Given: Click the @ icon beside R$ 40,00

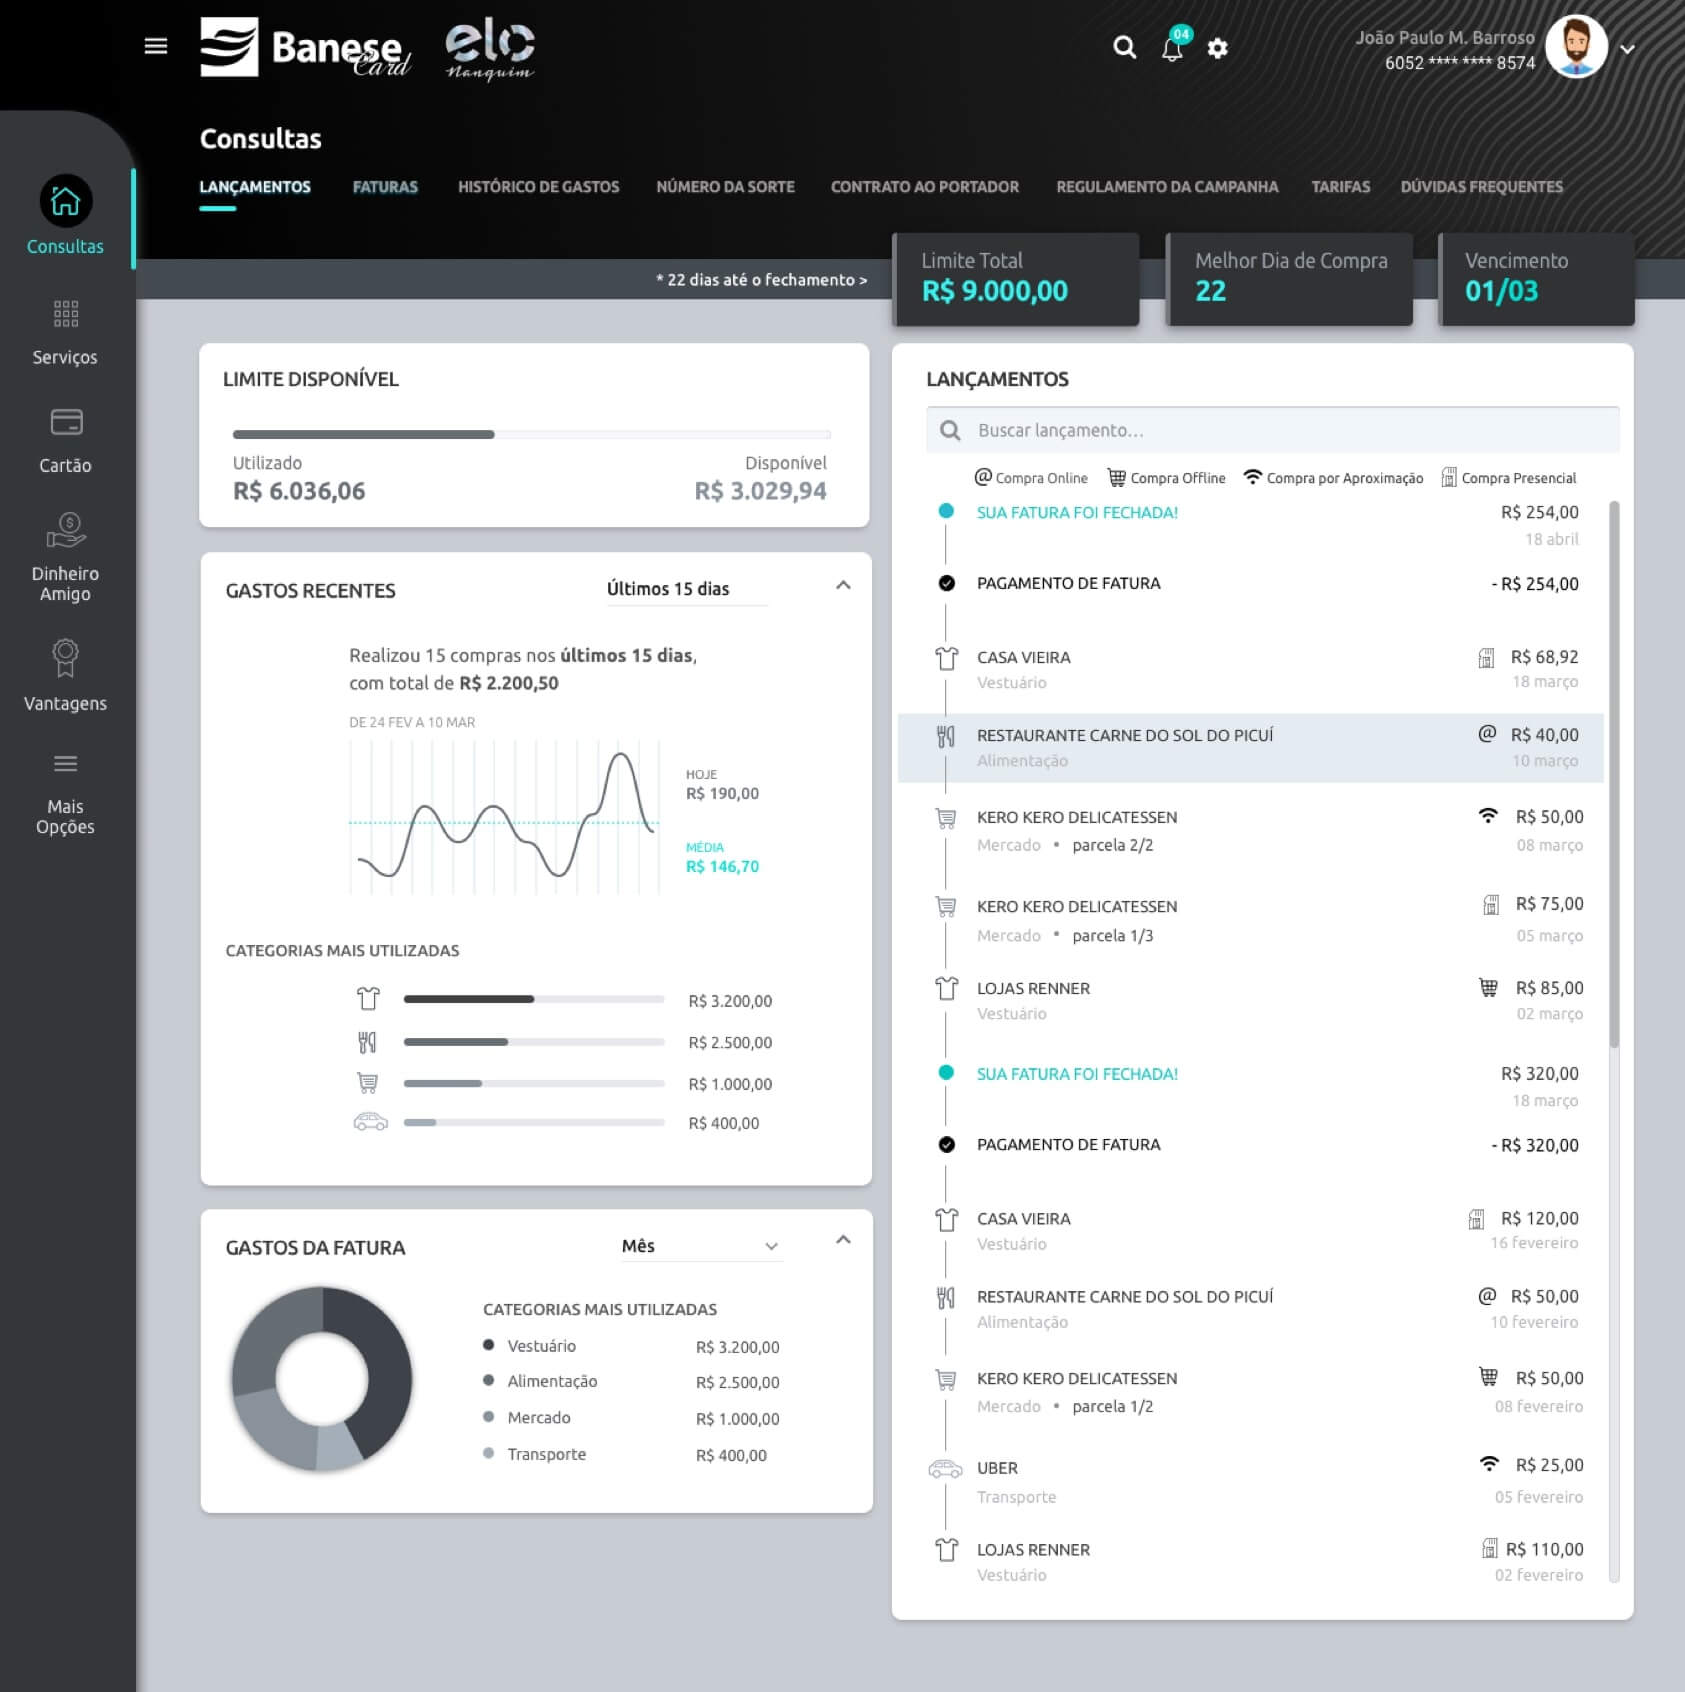Looking at the screenshot, I should 1487,734.
